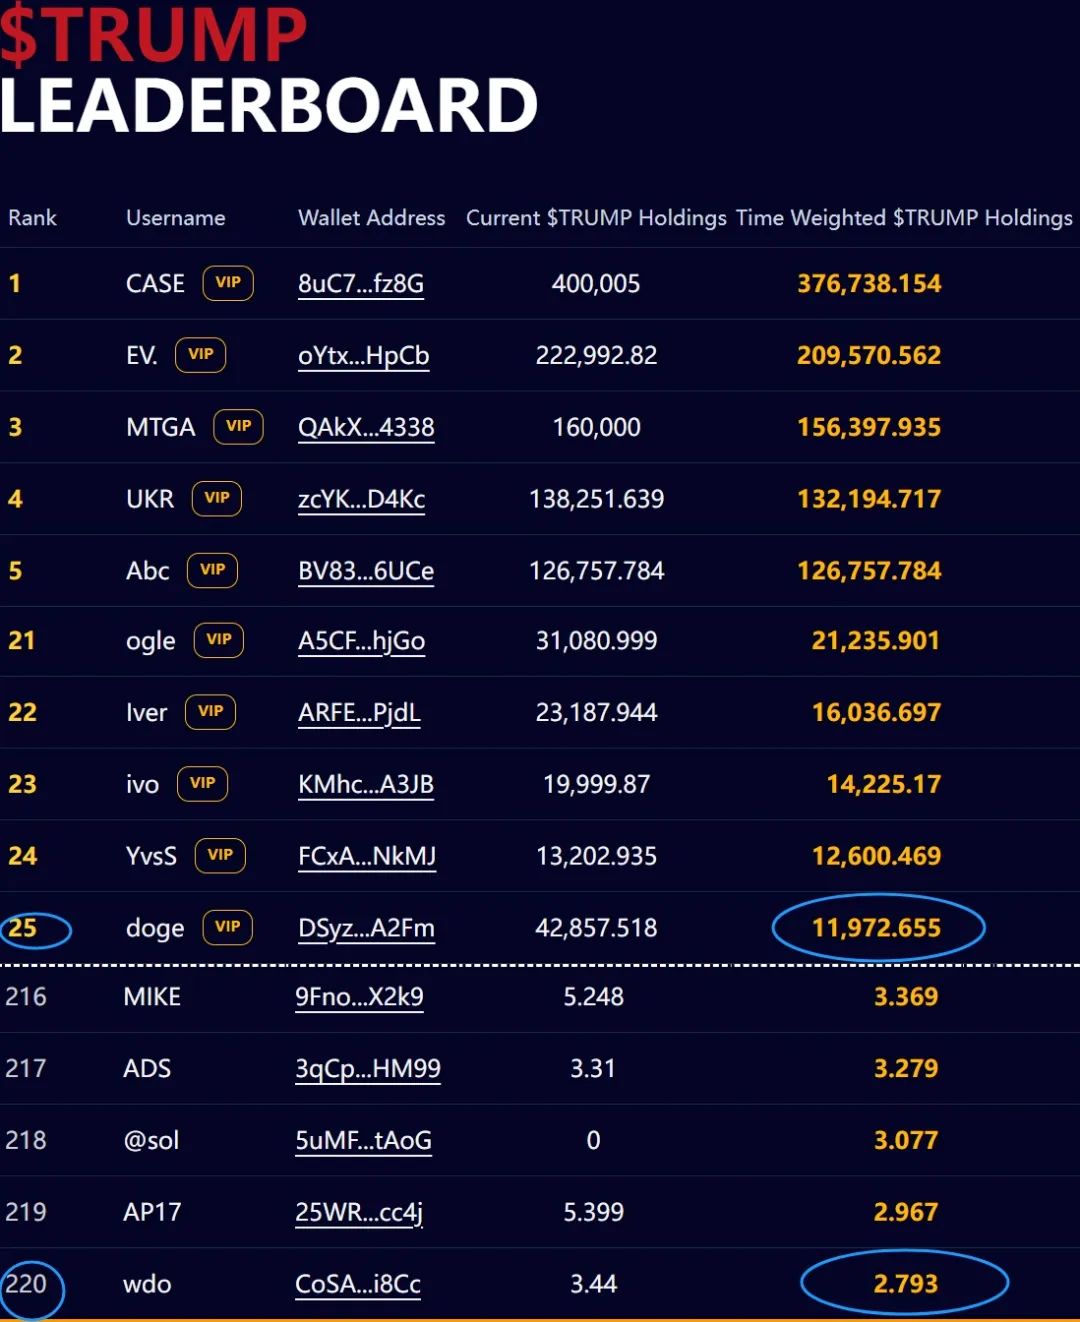Click the Time Weighted $TRUMP Holdings header
The image size is (1080, 1322).
point(904,218)
